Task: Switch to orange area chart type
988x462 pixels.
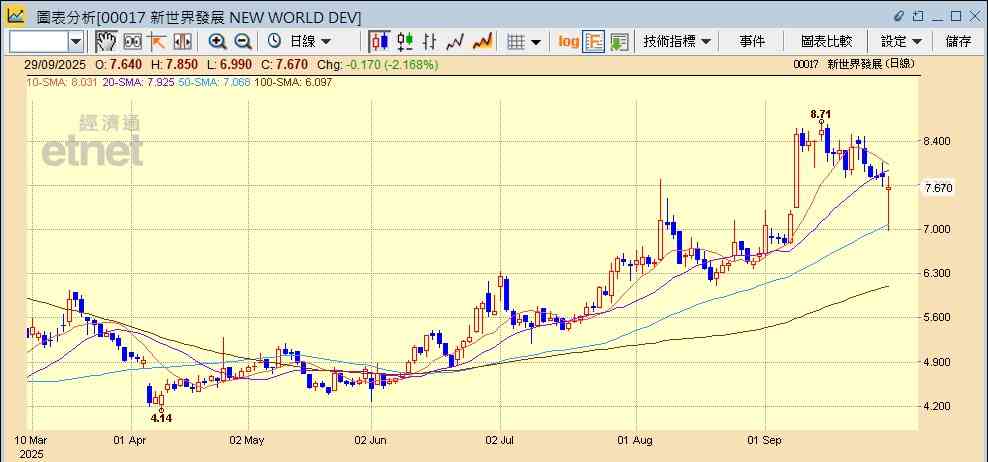Action: click(482, 42)
